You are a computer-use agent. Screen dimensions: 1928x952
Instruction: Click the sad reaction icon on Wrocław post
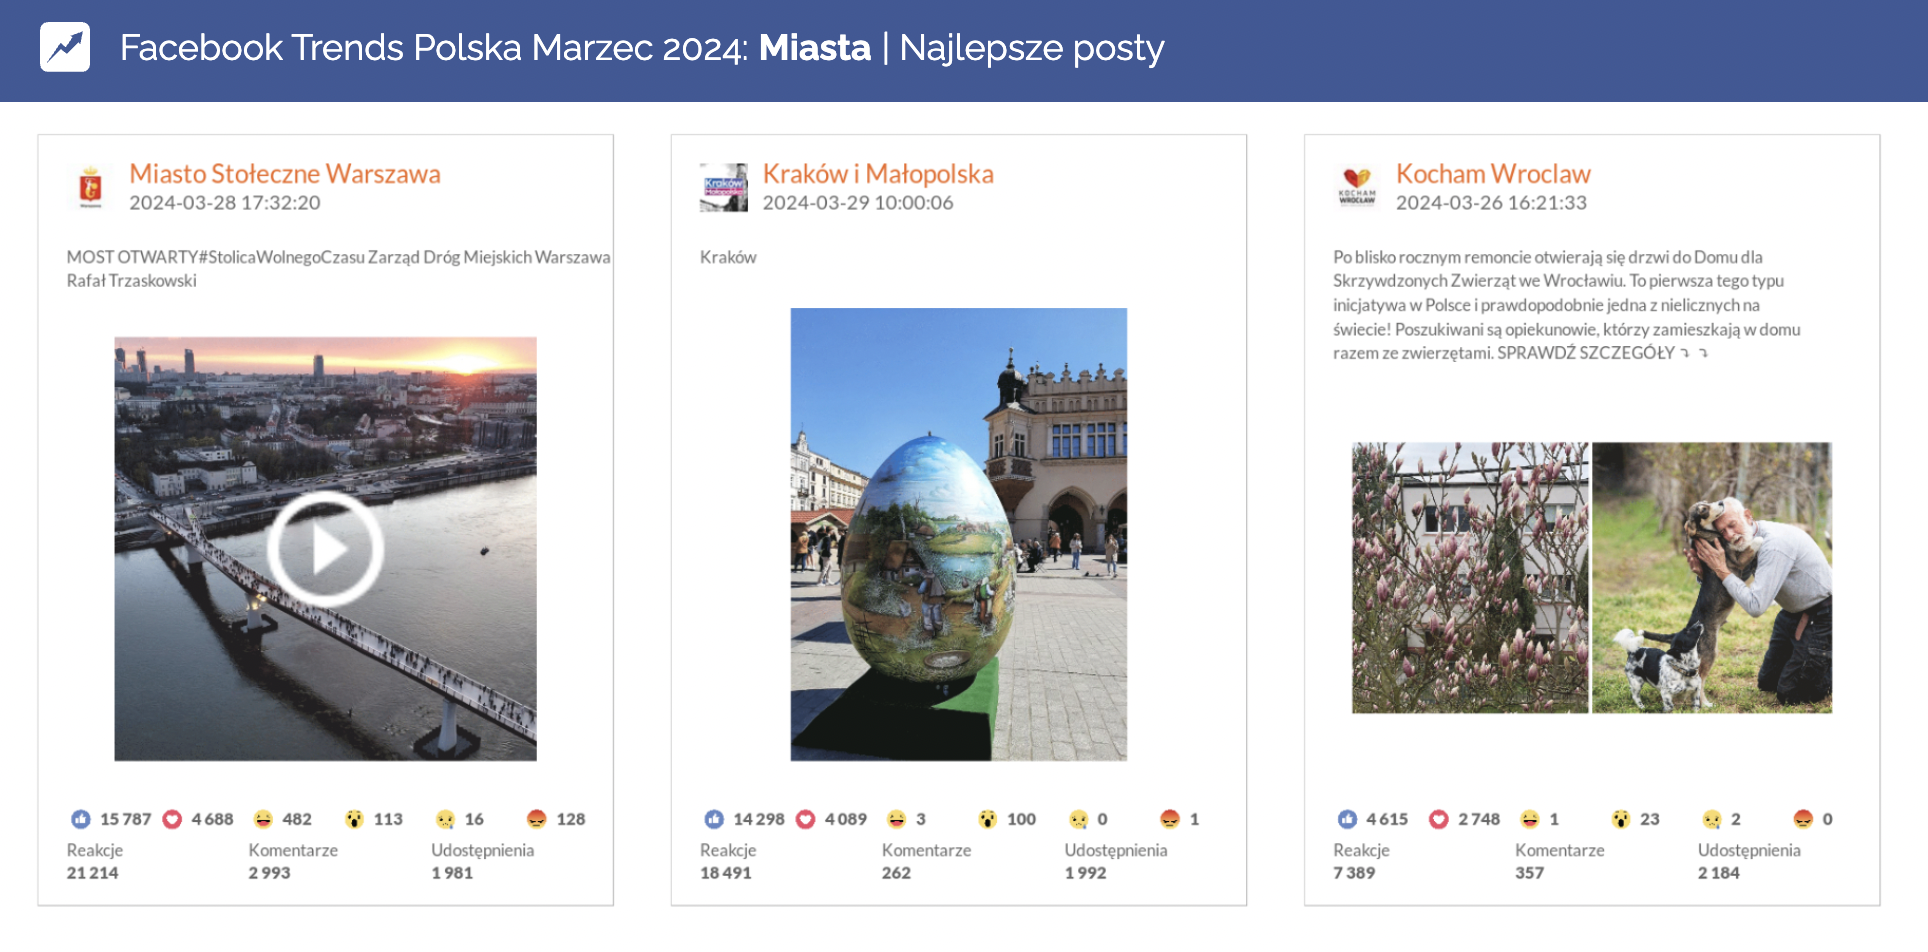pyautogui.click(x=1712, y=819)
